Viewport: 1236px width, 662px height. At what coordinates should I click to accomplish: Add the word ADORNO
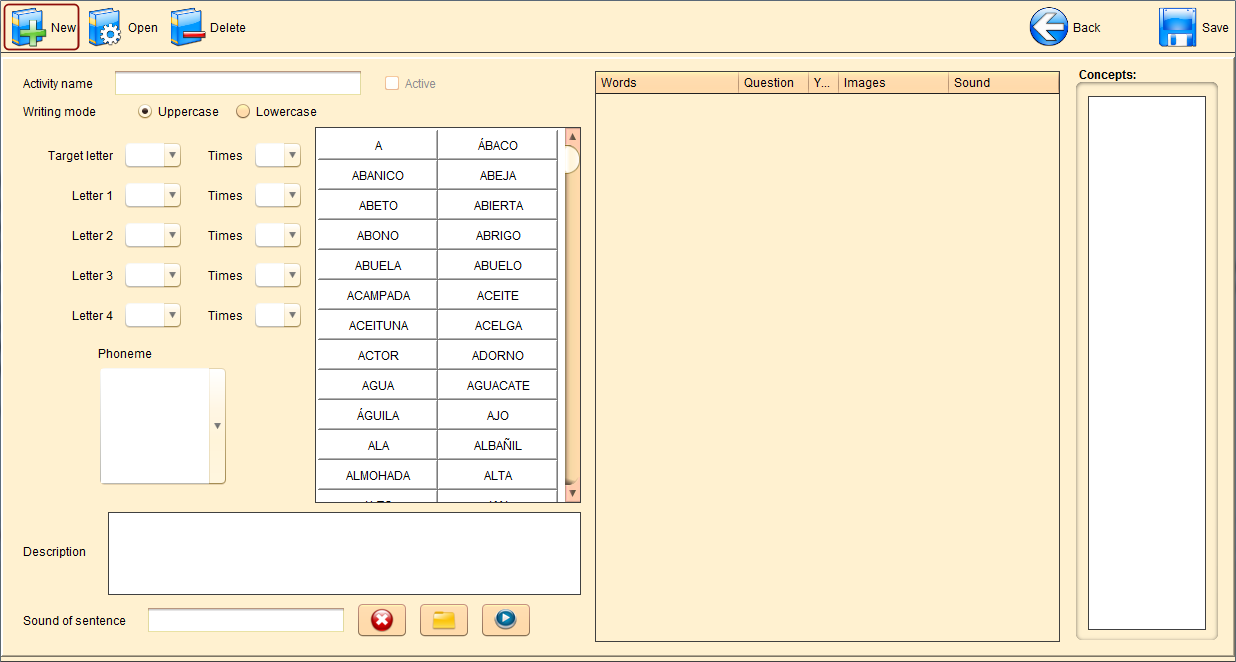tap(498, 355)
